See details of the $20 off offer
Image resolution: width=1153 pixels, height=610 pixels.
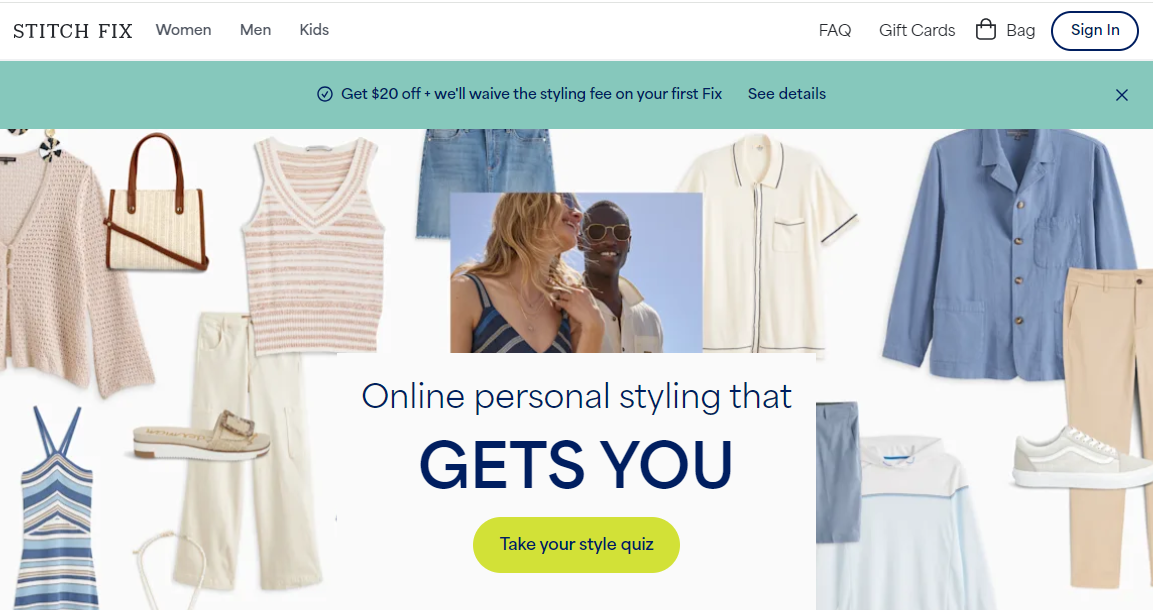click(787, 94)
